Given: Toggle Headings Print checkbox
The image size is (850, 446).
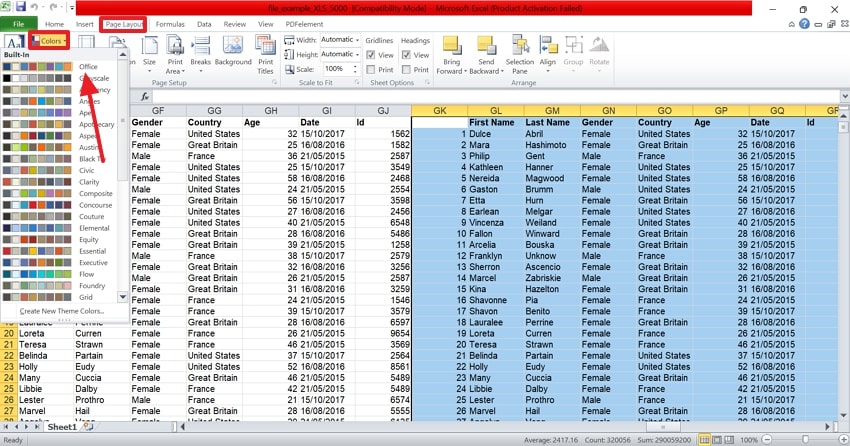Looking at the screenshot, I should click(x=406, y=69).
